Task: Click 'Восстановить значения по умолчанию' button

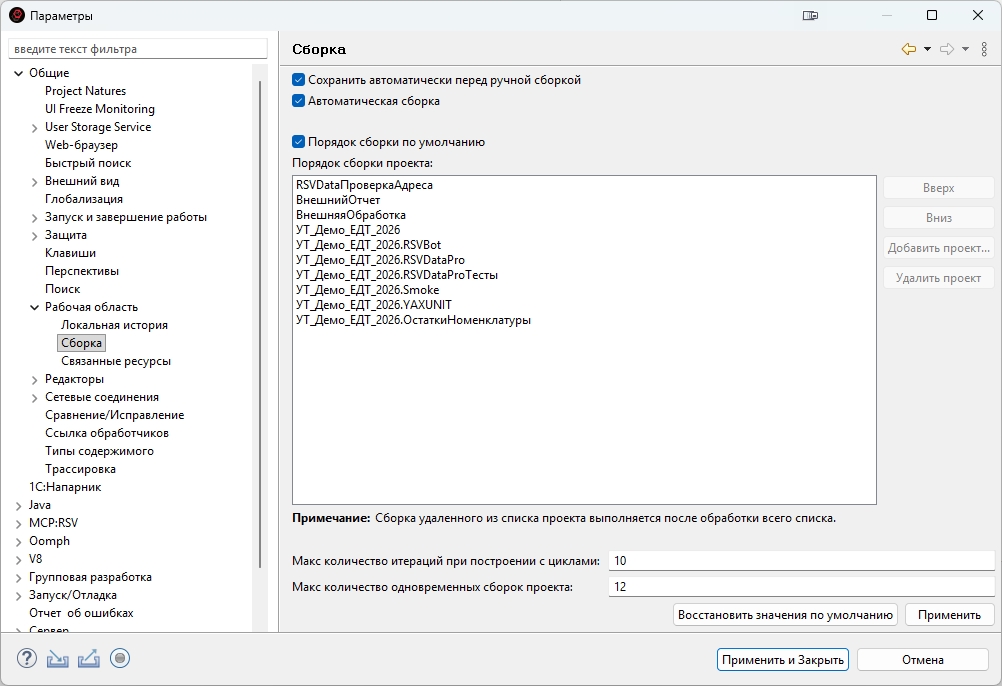Action: pyautogui.click(x=785, y=614)
